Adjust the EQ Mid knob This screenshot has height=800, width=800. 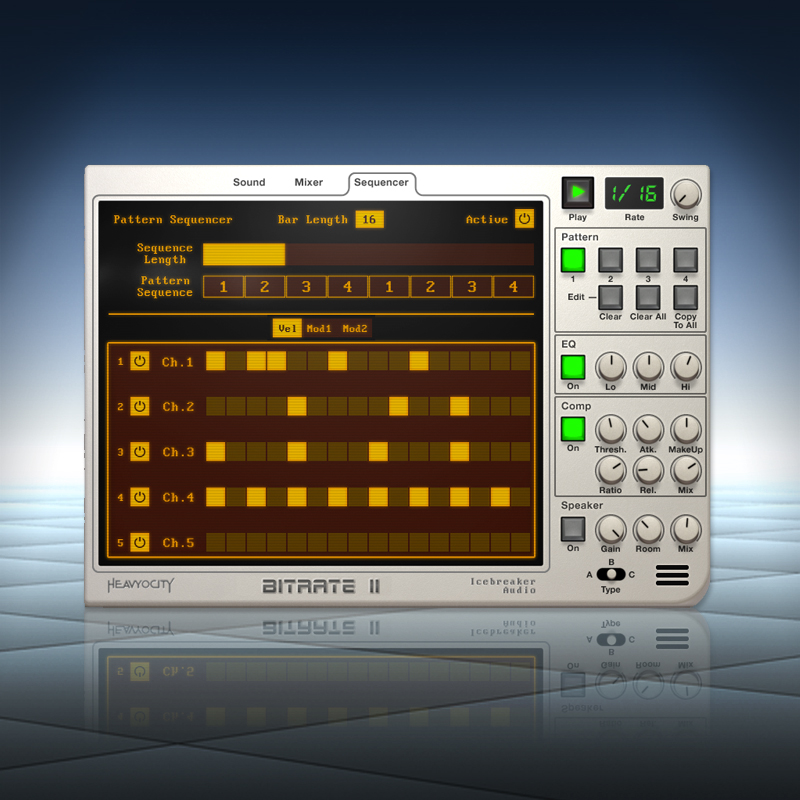click(648, 367)
